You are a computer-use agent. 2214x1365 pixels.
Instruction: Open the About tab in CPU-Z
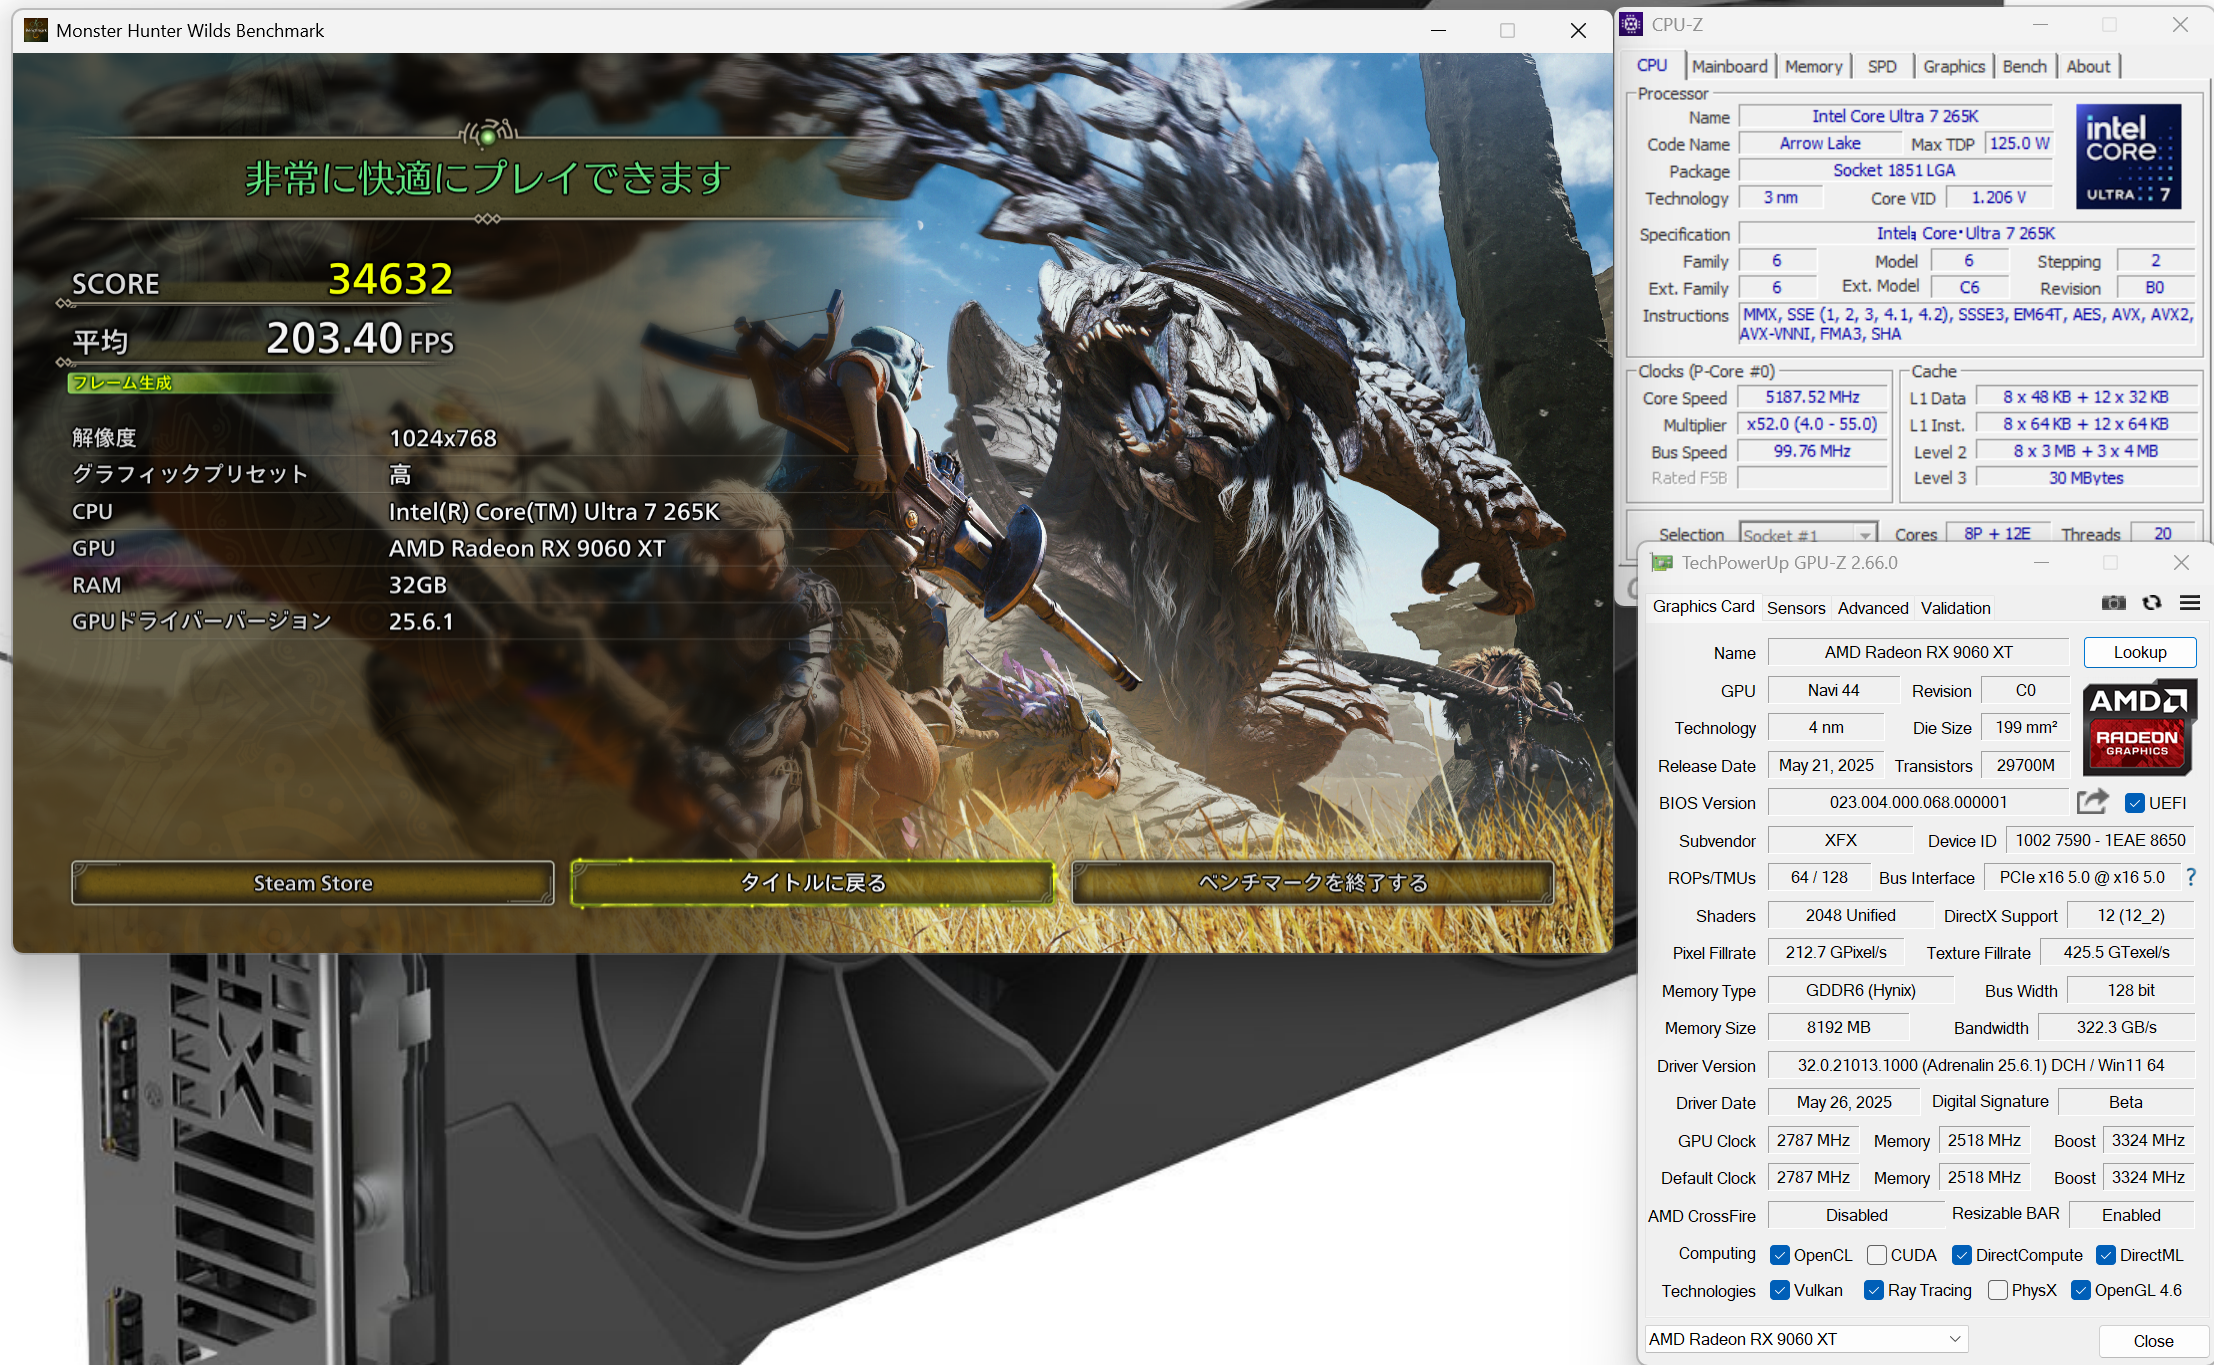click(x=2088, y=66)
